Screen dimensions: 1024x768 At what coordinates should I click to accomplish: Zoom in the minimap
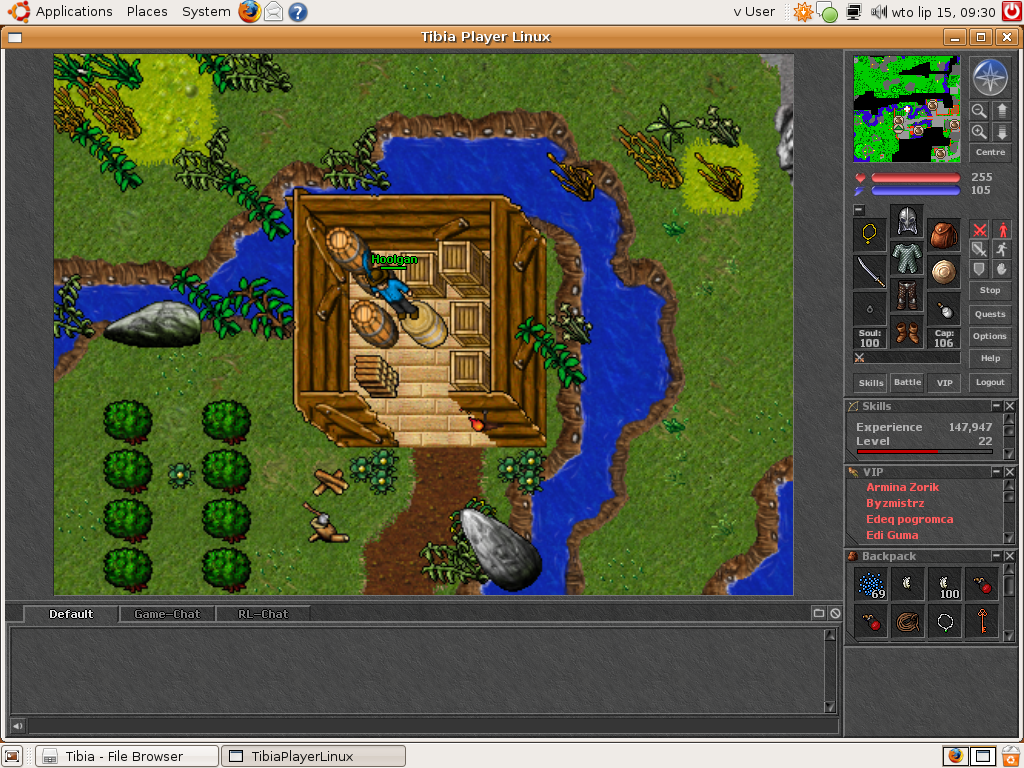coord(979,132)
